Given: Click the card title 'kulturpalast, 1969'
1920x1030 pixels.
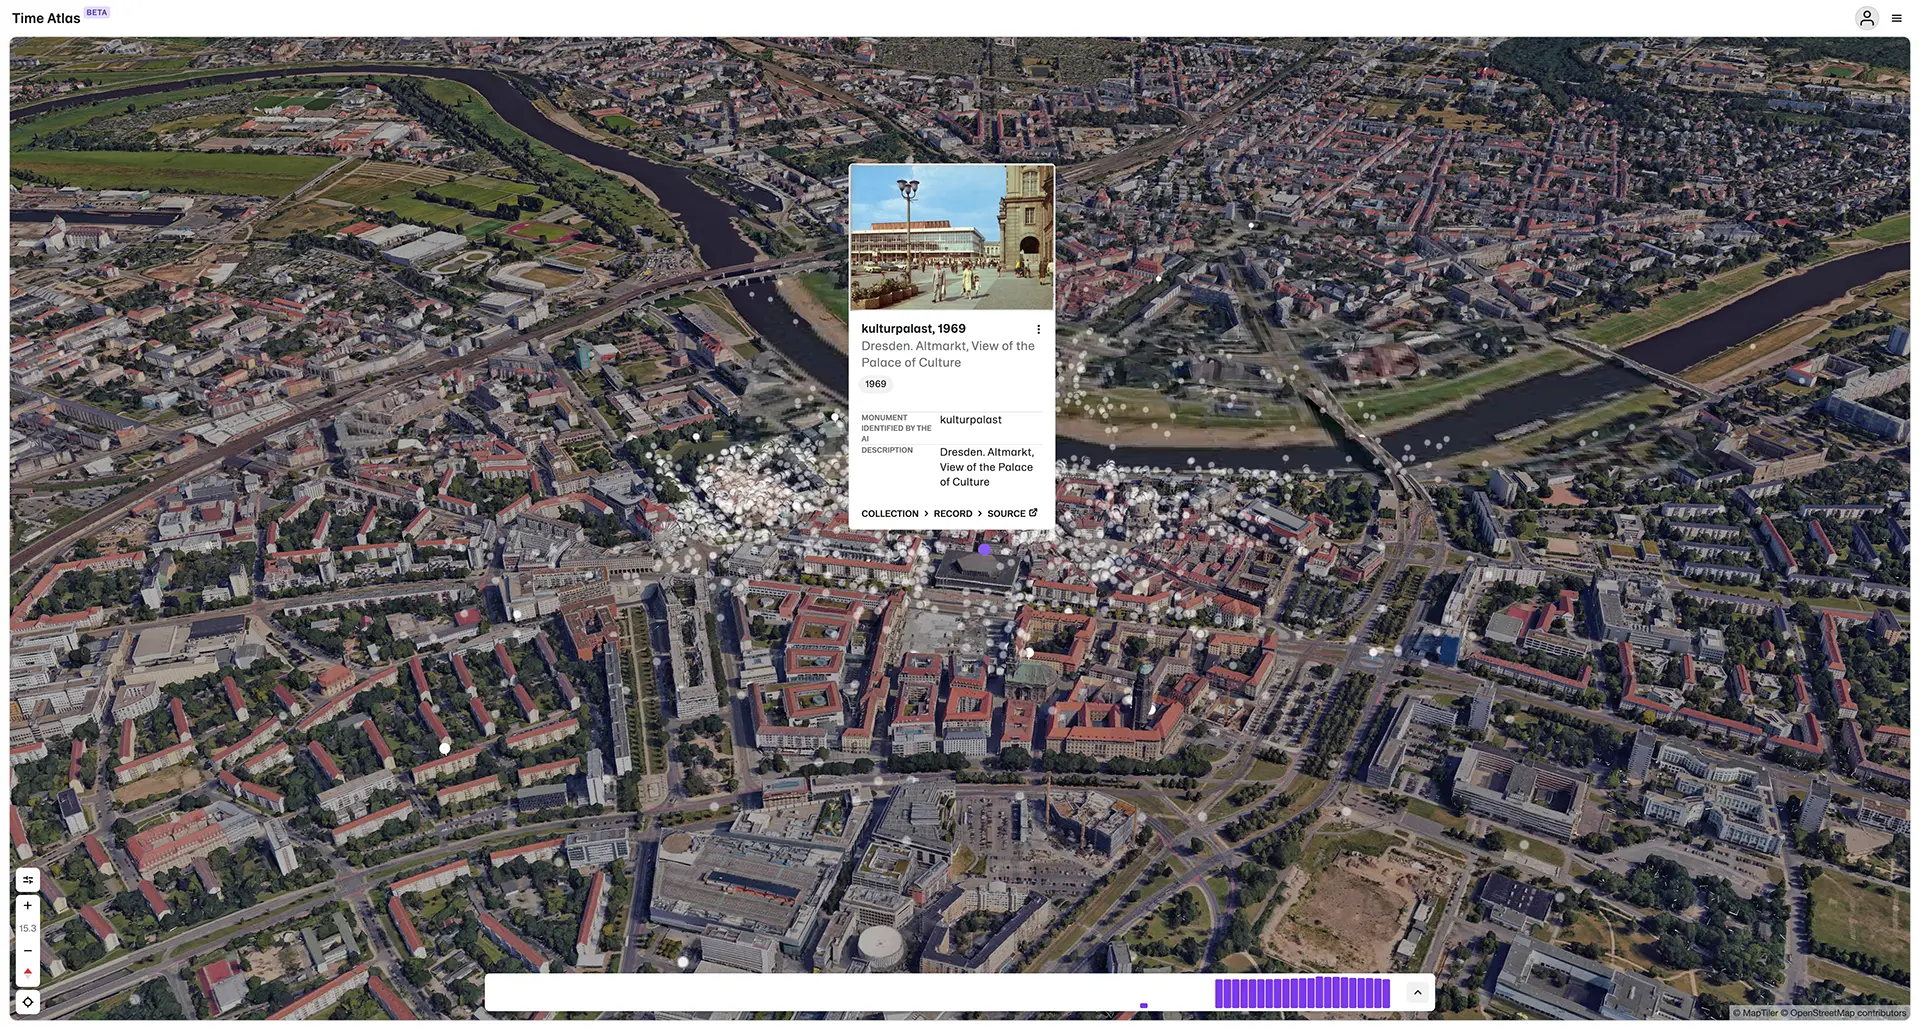Looking at the screenshot, I should (x=913, y=328).
